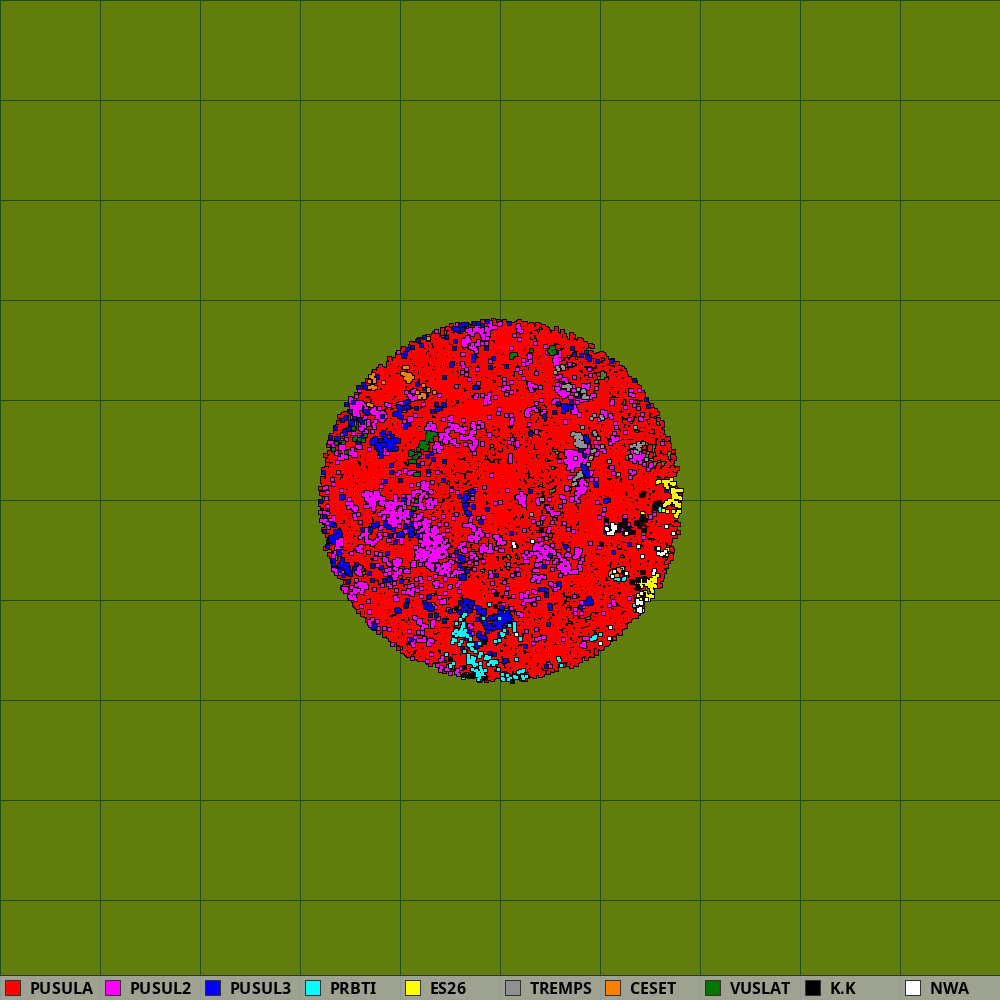Screen dimensions: 1000x1000
Task: Click the red PUSULA legend swatch
Action: (x=13, y=988)
